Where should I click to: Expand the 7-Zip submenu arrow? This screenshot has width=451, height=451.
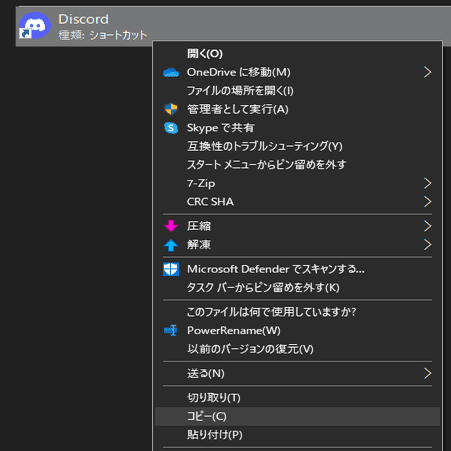click(427, 183)
